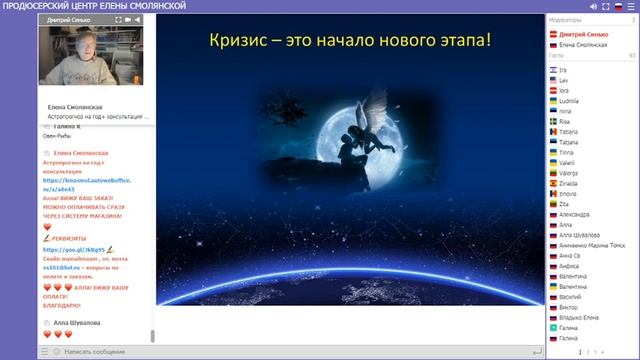Open the emoji picker in message bar

pyautogui.click(x=57, y=351)
